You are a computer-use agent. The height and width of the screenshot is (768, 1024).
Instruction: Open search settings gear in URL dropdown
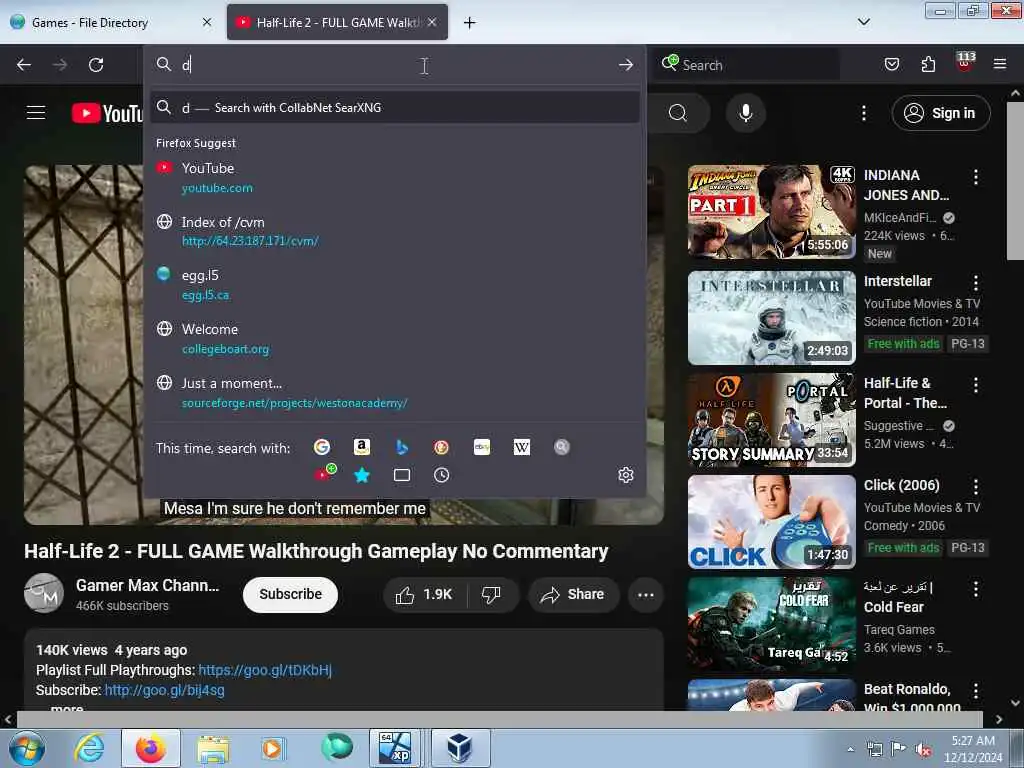pyautogui.click(x=626, y=475)
